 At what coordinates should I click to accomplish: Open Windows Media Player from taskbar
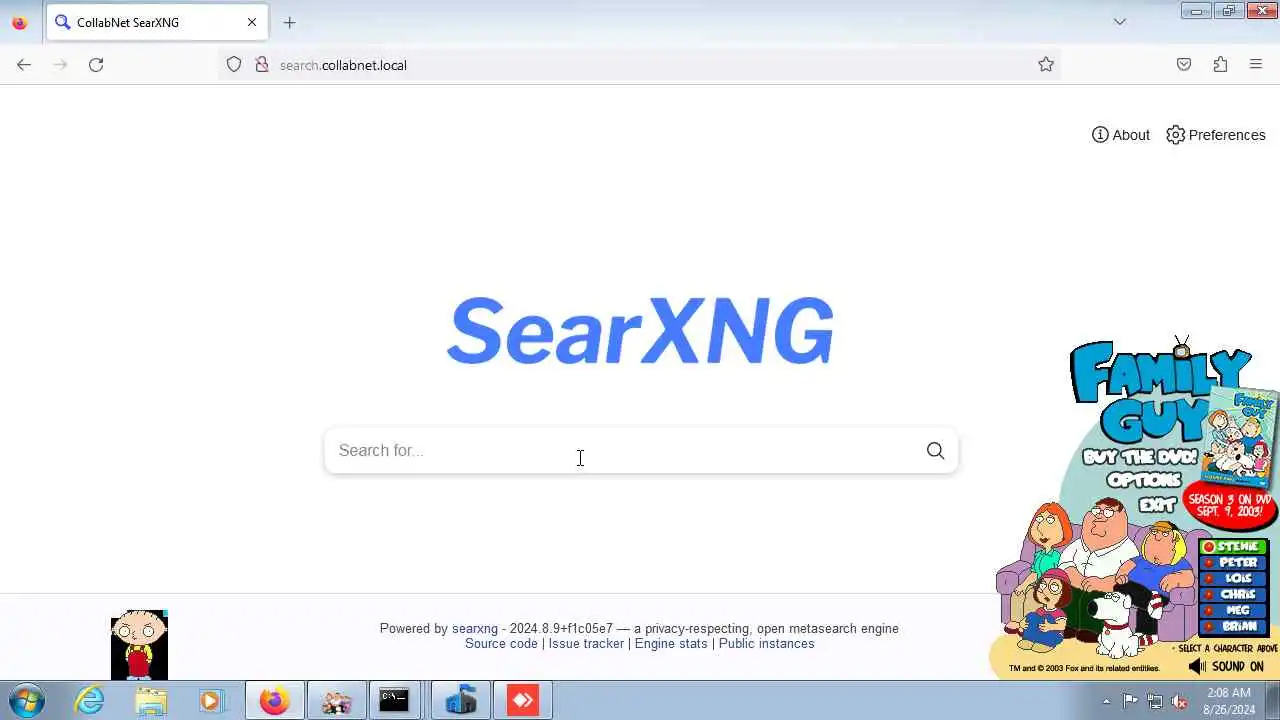click(x=211, y=701)
